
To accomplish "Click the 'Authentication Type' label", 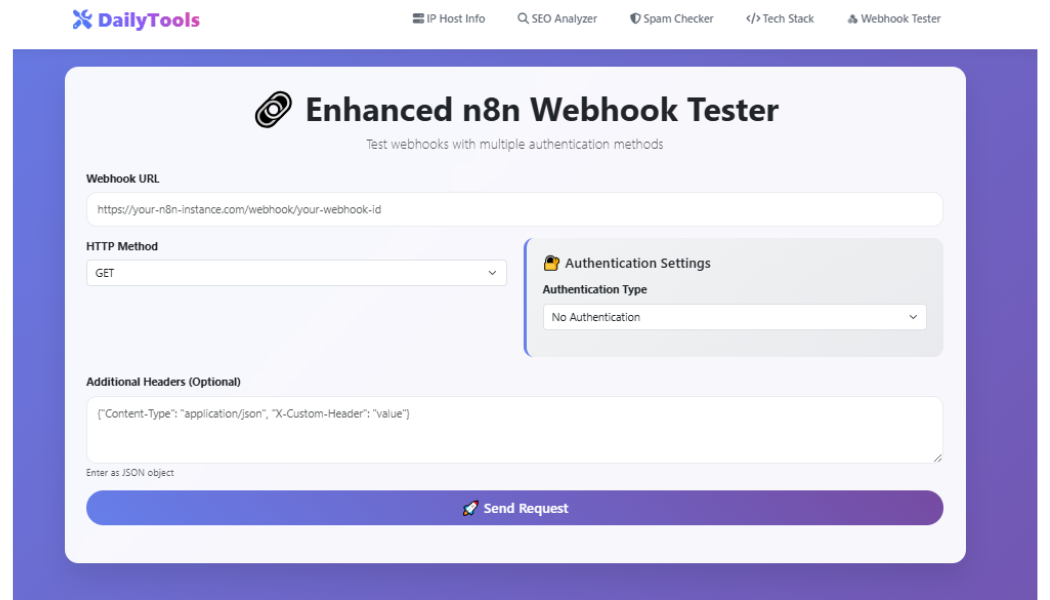I will click(595, 289).
